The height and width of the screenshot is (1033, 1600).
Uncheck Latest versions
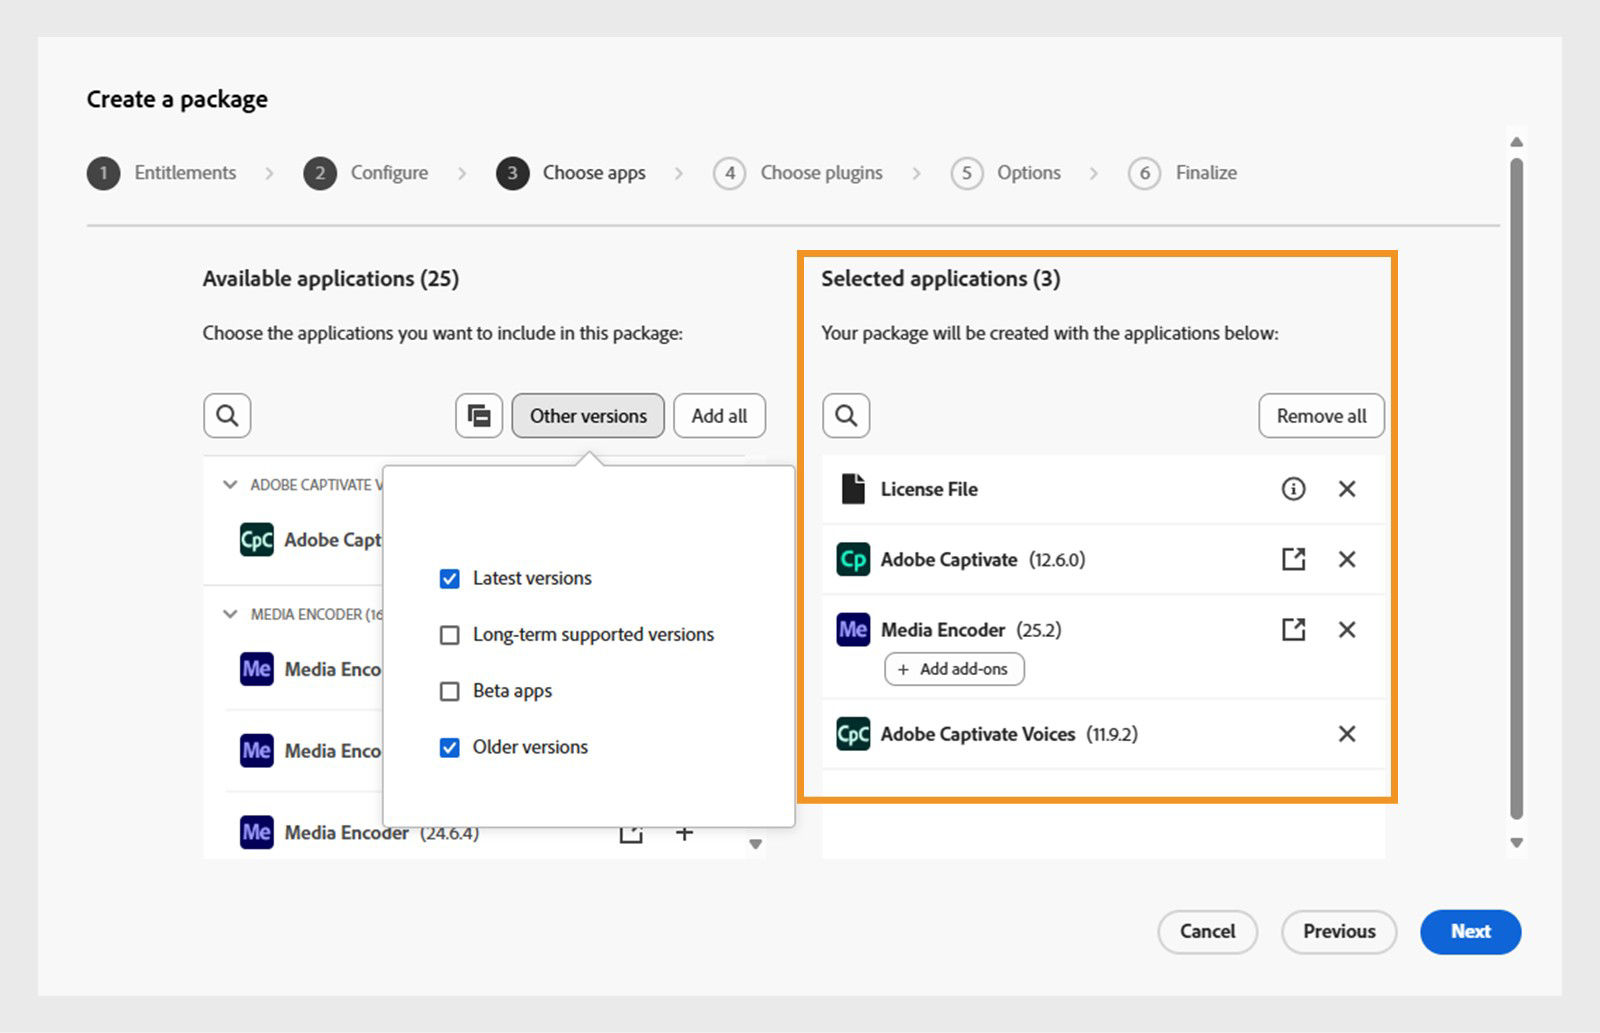pos(450,577)
